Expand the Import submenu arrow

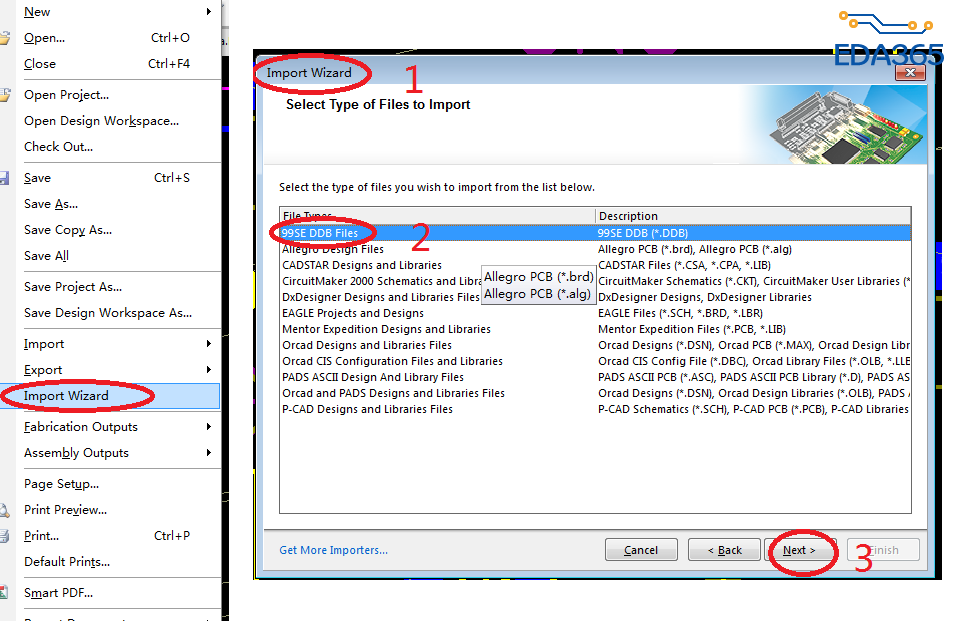[x=209, y=344]
